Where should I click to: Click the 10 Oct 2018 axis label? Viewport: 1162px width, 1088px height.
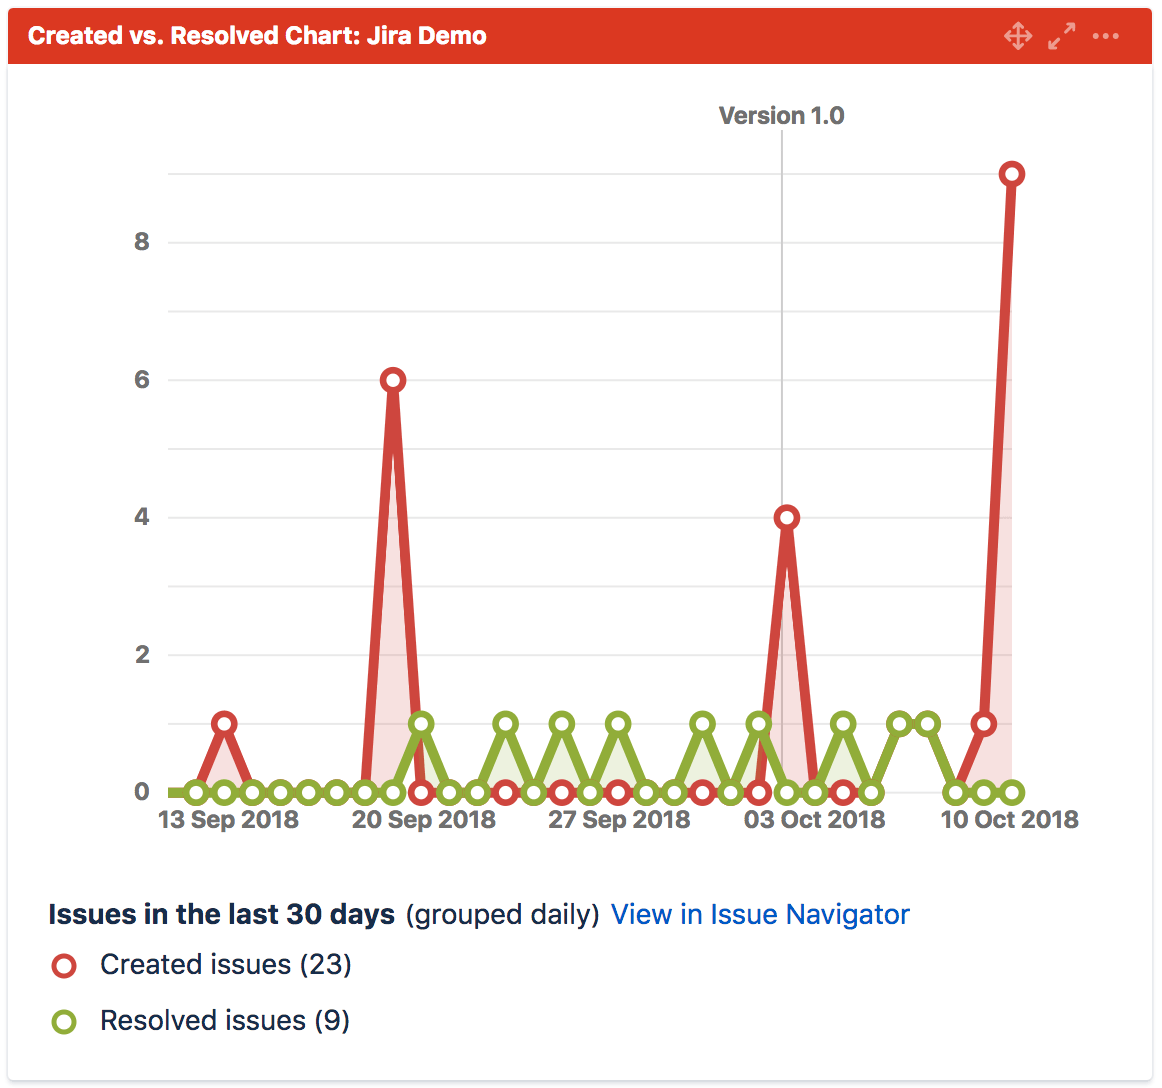pos(1009,819)
